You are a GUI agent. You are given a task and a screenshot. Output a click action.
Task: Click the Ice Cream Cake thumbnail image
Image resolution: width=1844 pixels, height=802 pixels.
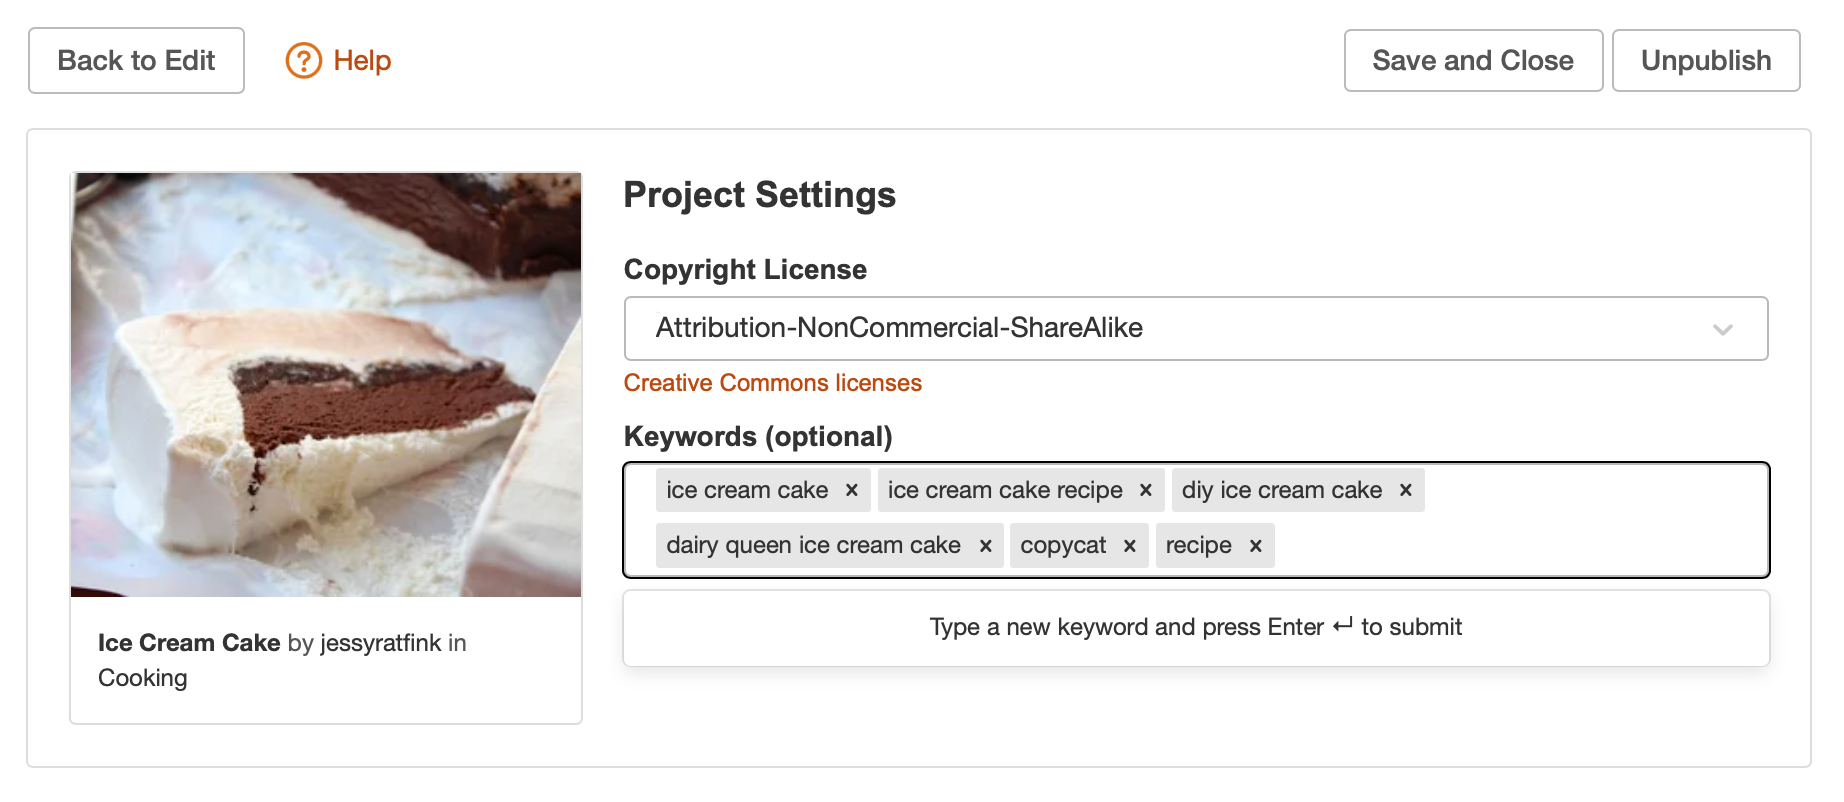326,385
